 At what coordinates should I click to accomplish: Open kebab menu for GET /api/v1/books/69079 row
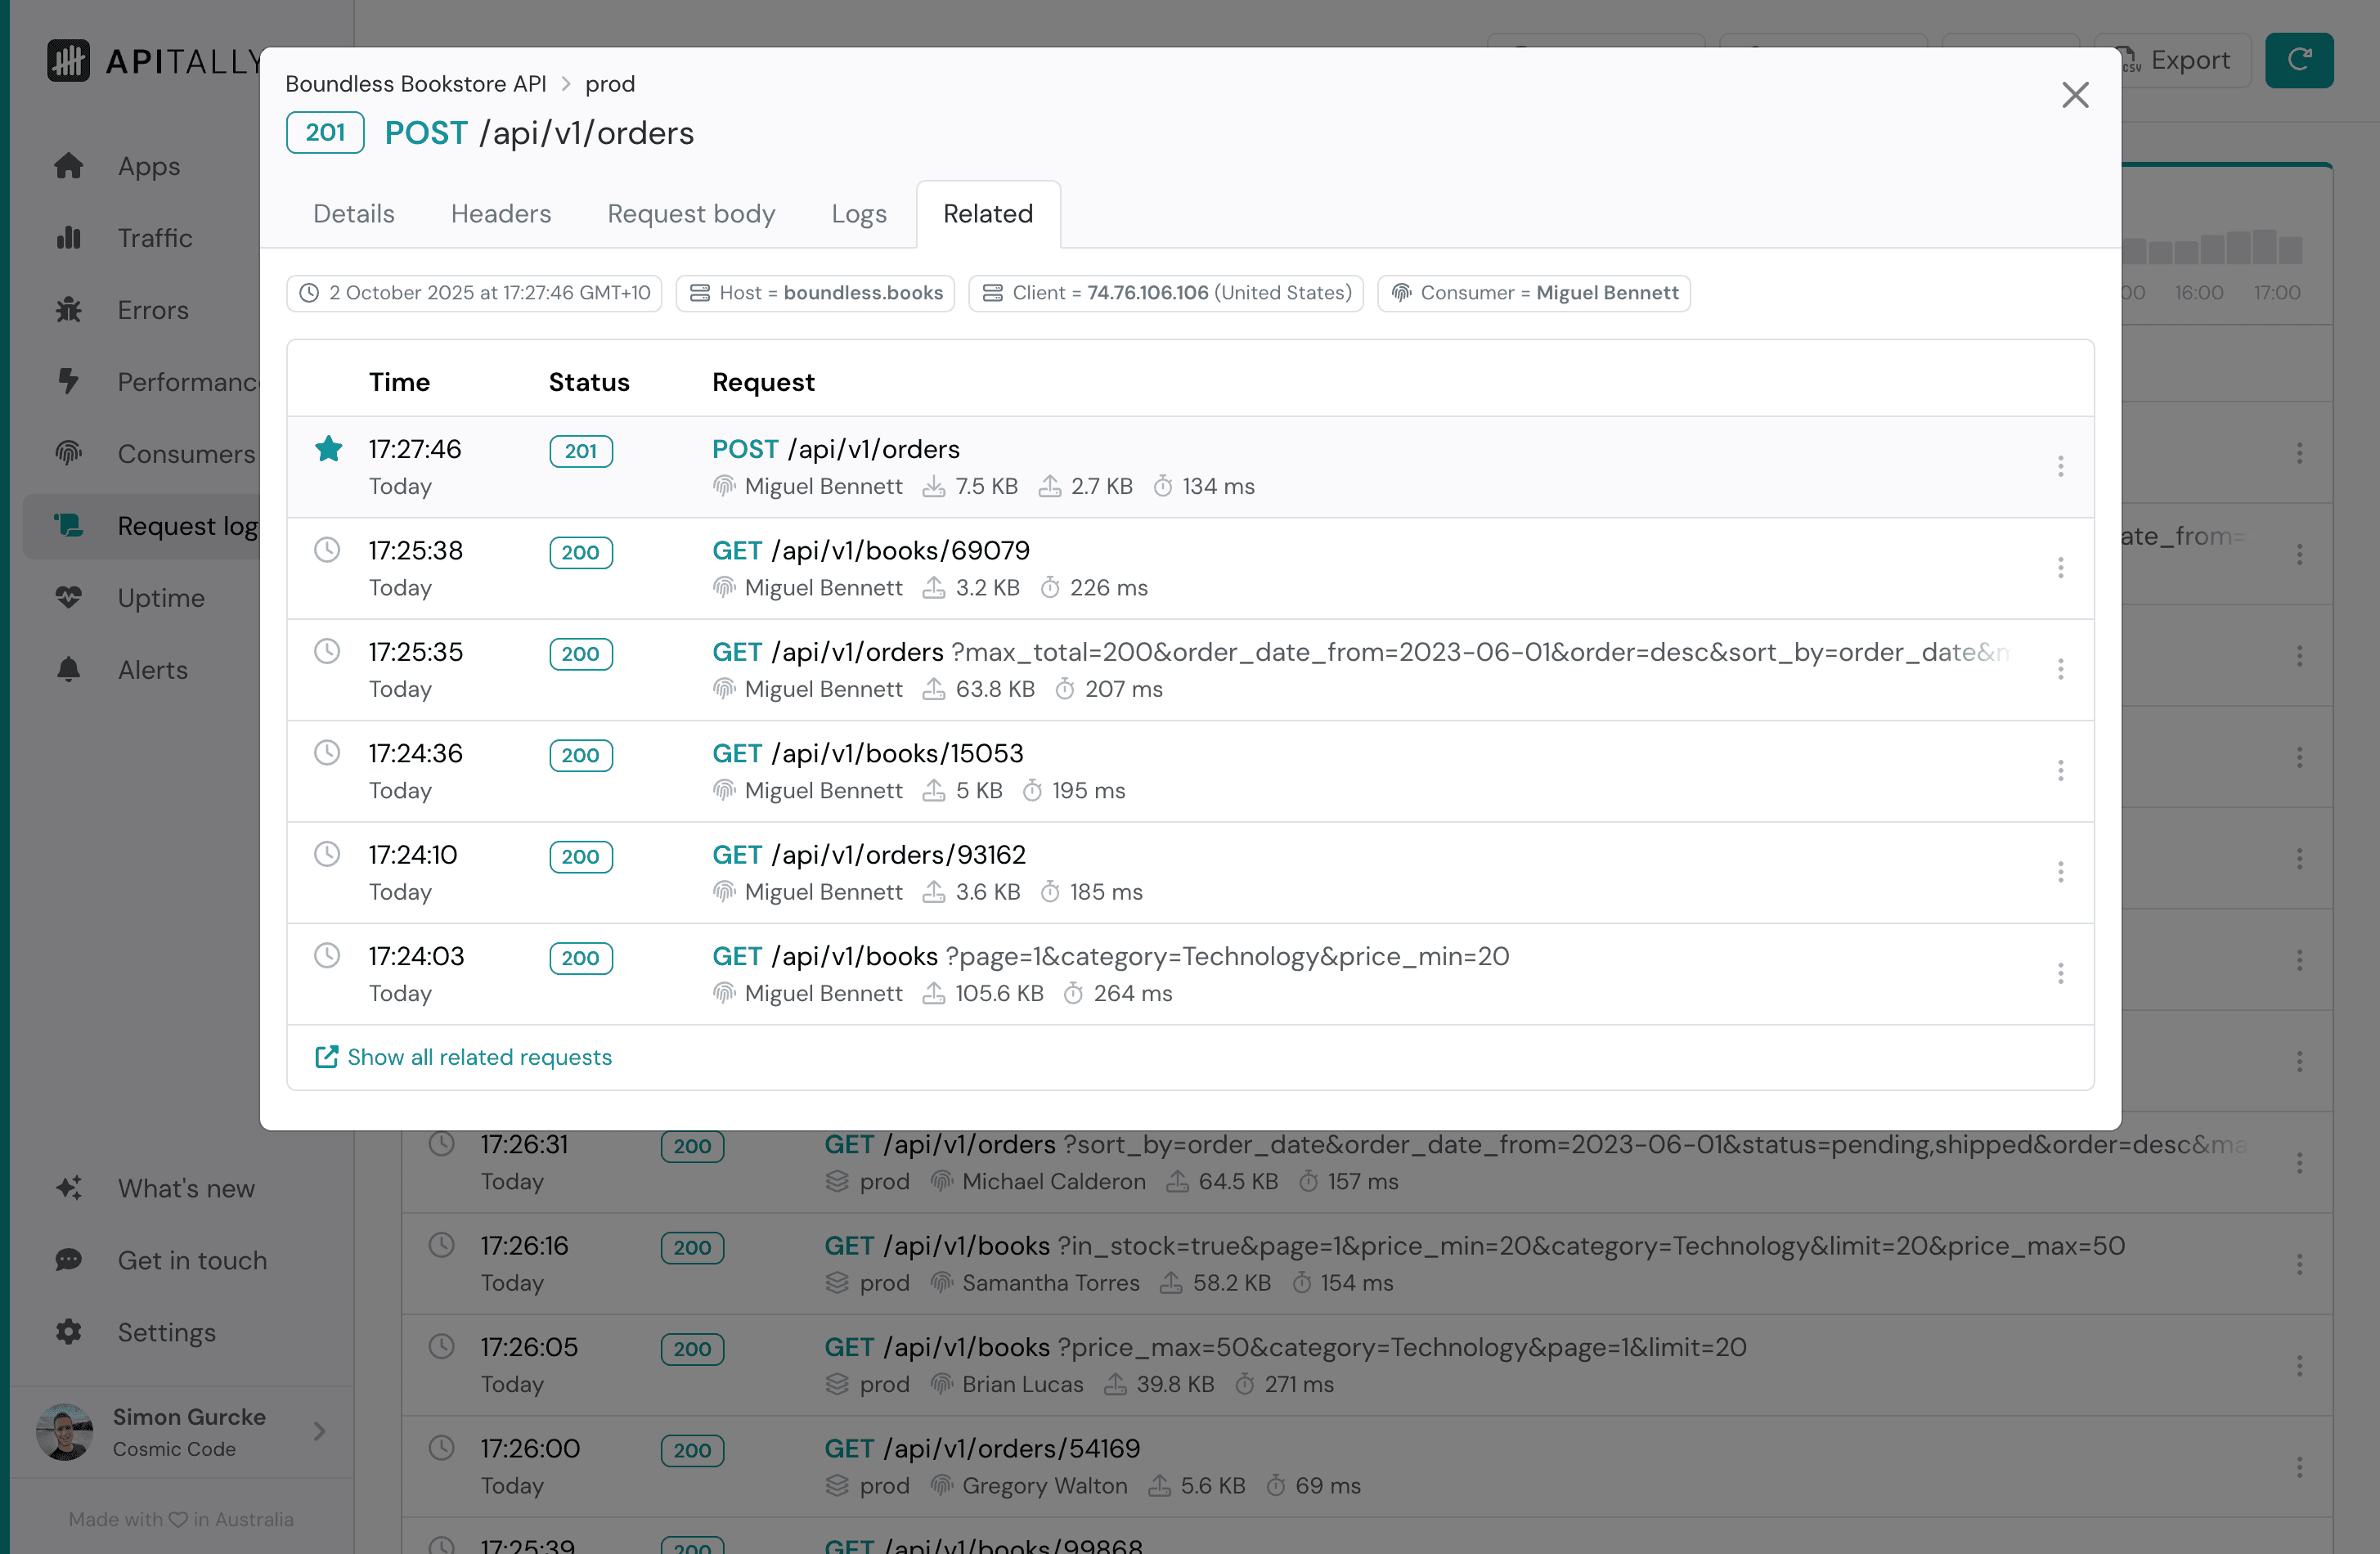click(x=2060, y=568)
